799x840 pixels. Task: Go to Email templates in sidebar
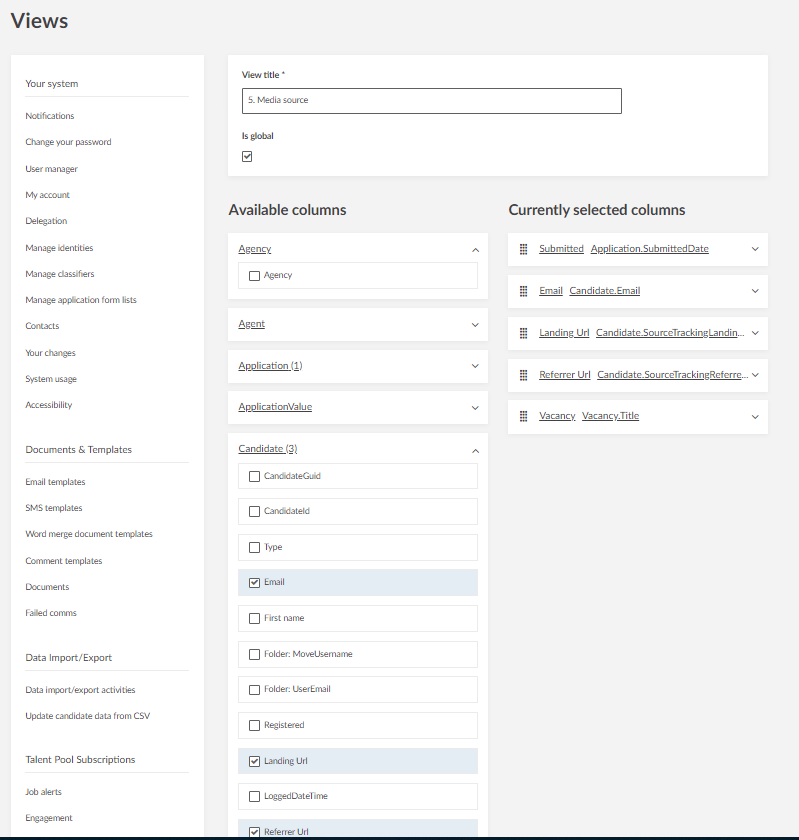coord(55,482)
